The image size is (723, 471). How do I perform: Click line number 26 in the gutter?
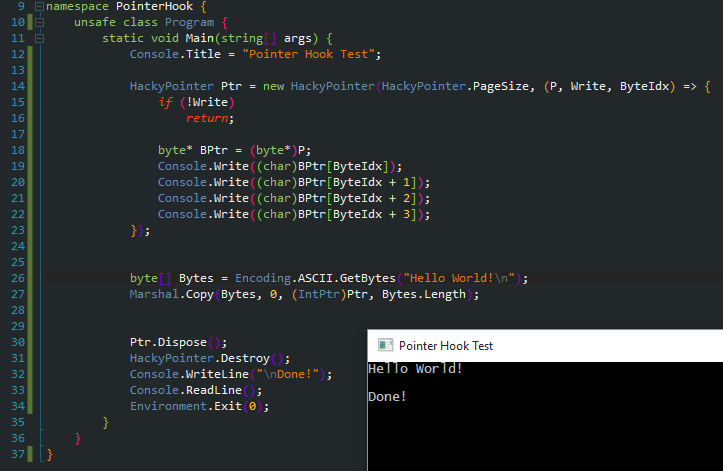(18, 278)
